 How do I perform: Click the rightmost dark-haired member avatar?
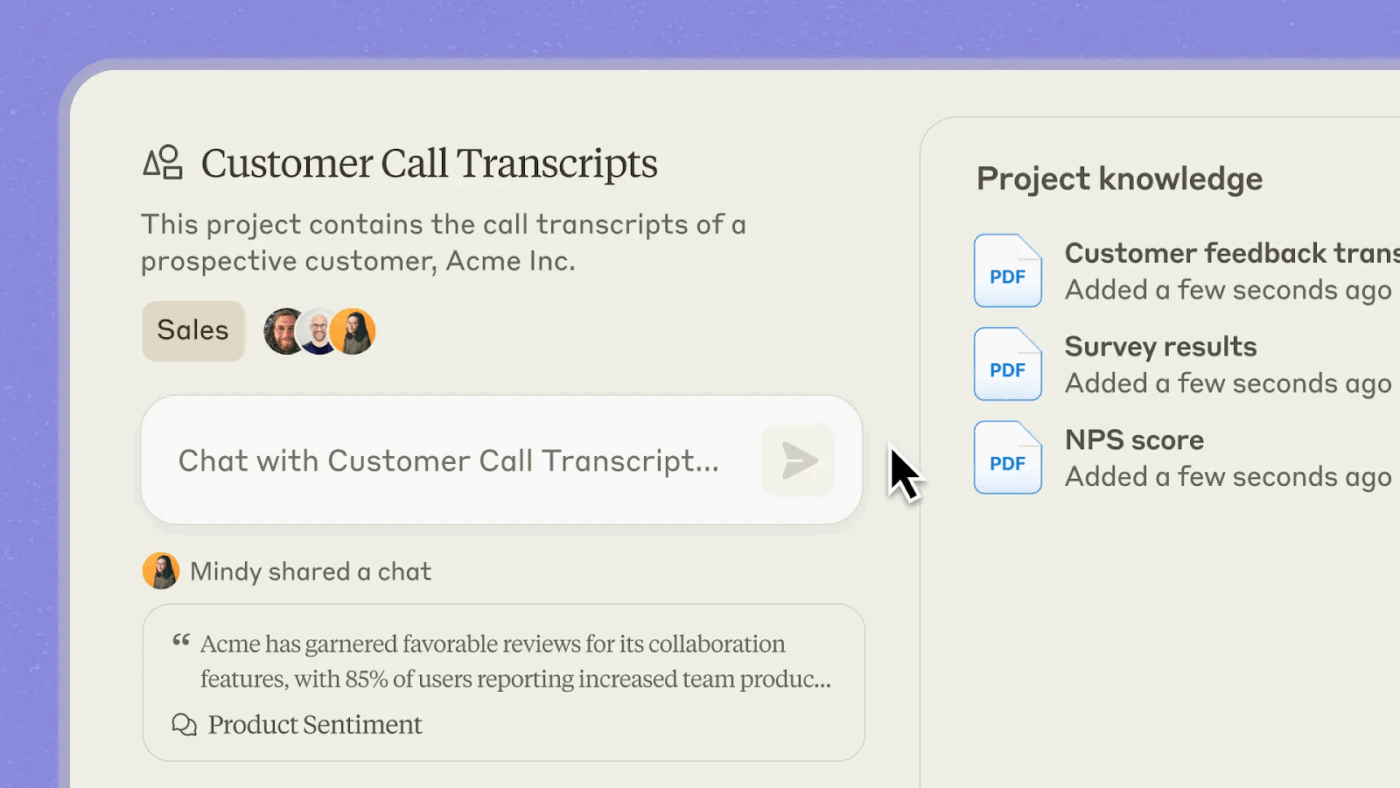coord(352,330)
